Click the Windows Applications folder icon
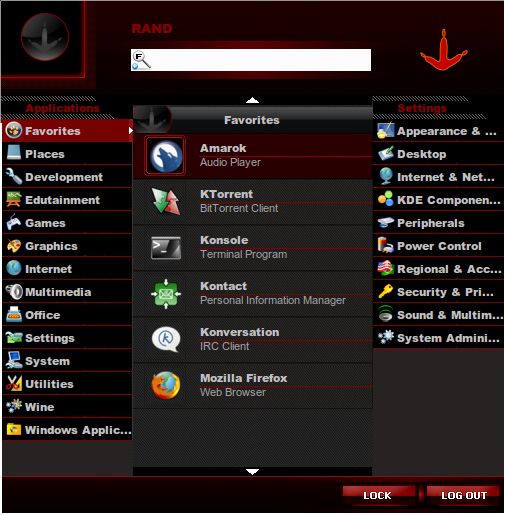This screenshot has width=506, height=515. 14,429
